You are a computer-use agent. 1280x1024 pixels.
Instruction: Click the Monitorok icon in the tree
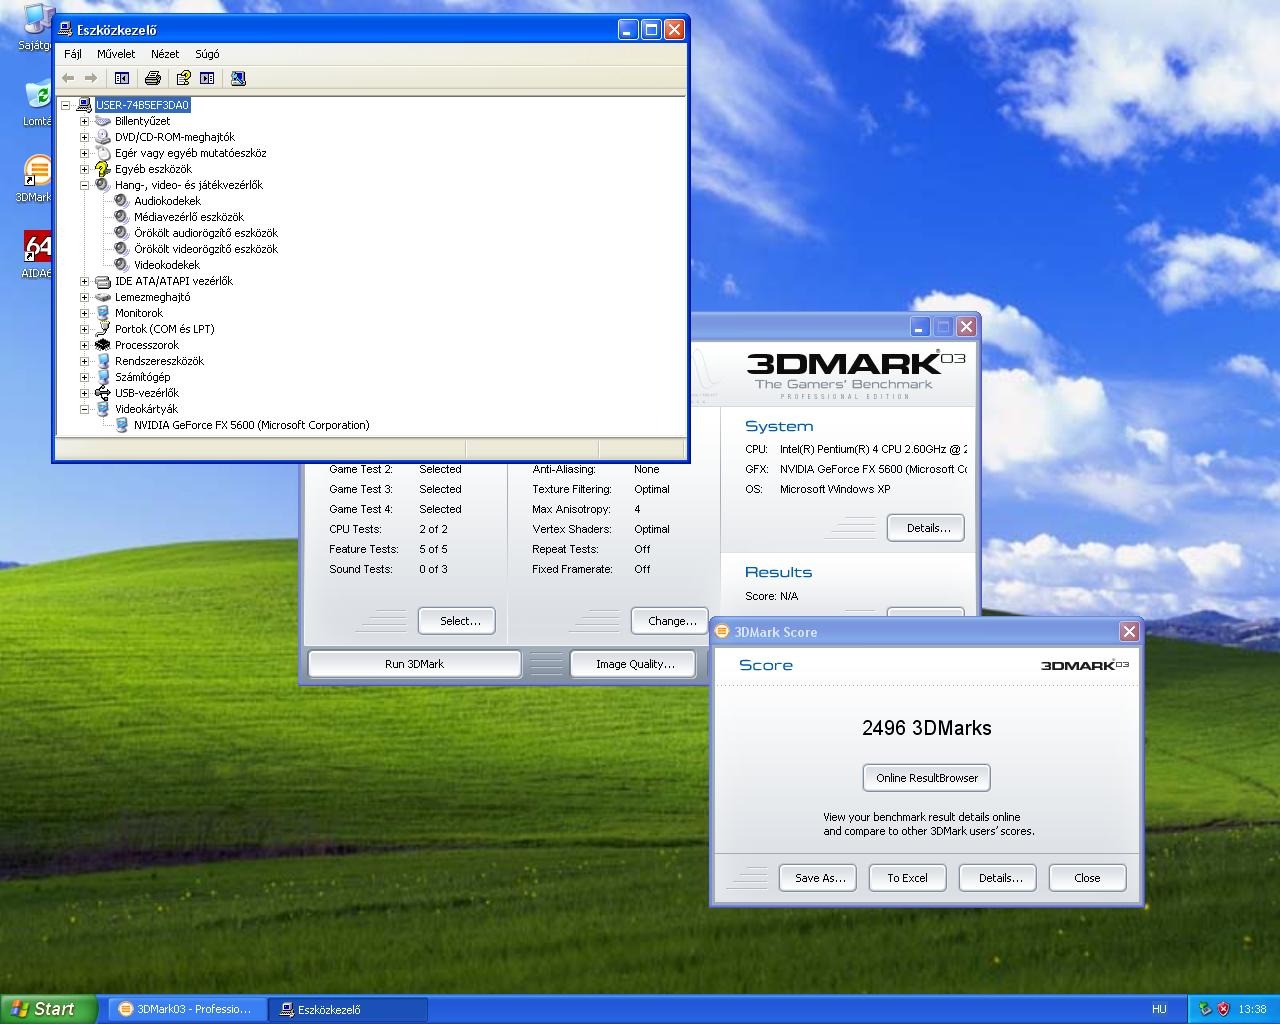point(102,313)
